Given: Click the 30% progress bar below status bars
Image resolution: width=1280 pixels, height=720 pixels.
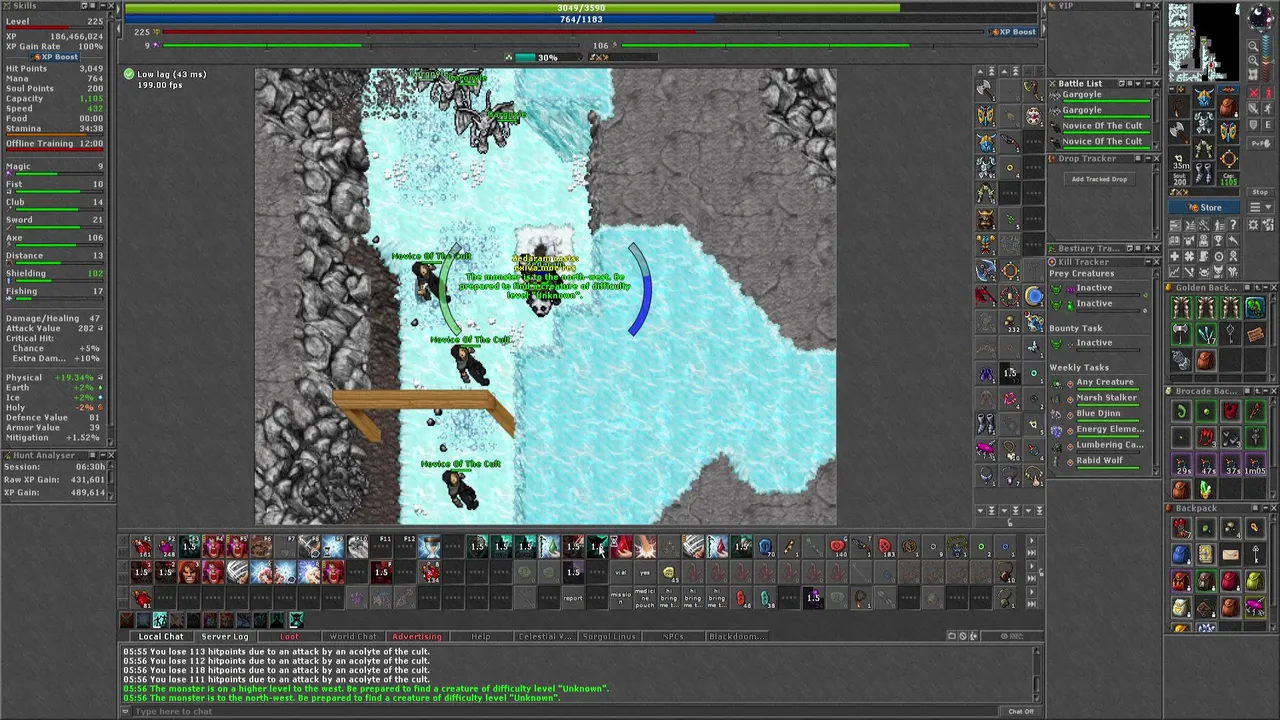Looking at the screenshot, I should point(548,57).
